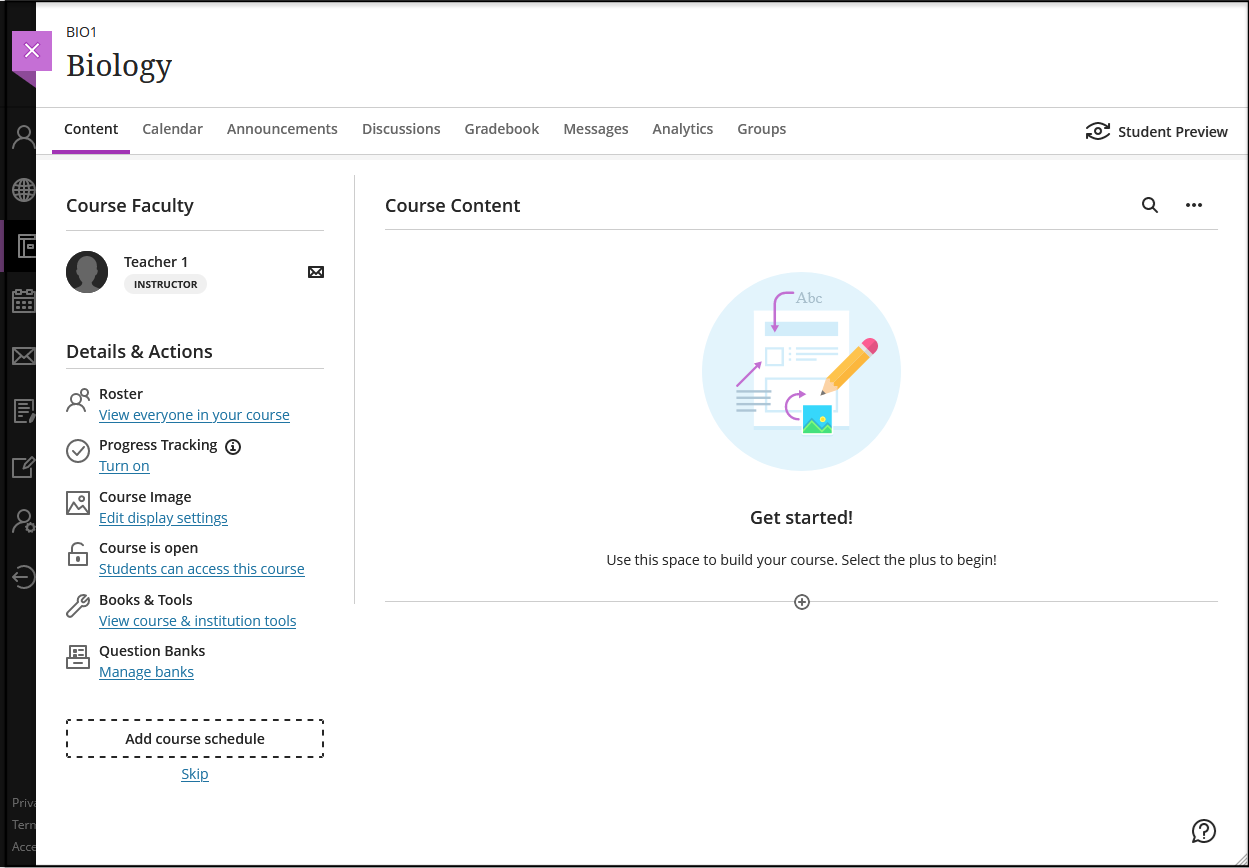Open the help question mark icon

(x=1204, y=831)
